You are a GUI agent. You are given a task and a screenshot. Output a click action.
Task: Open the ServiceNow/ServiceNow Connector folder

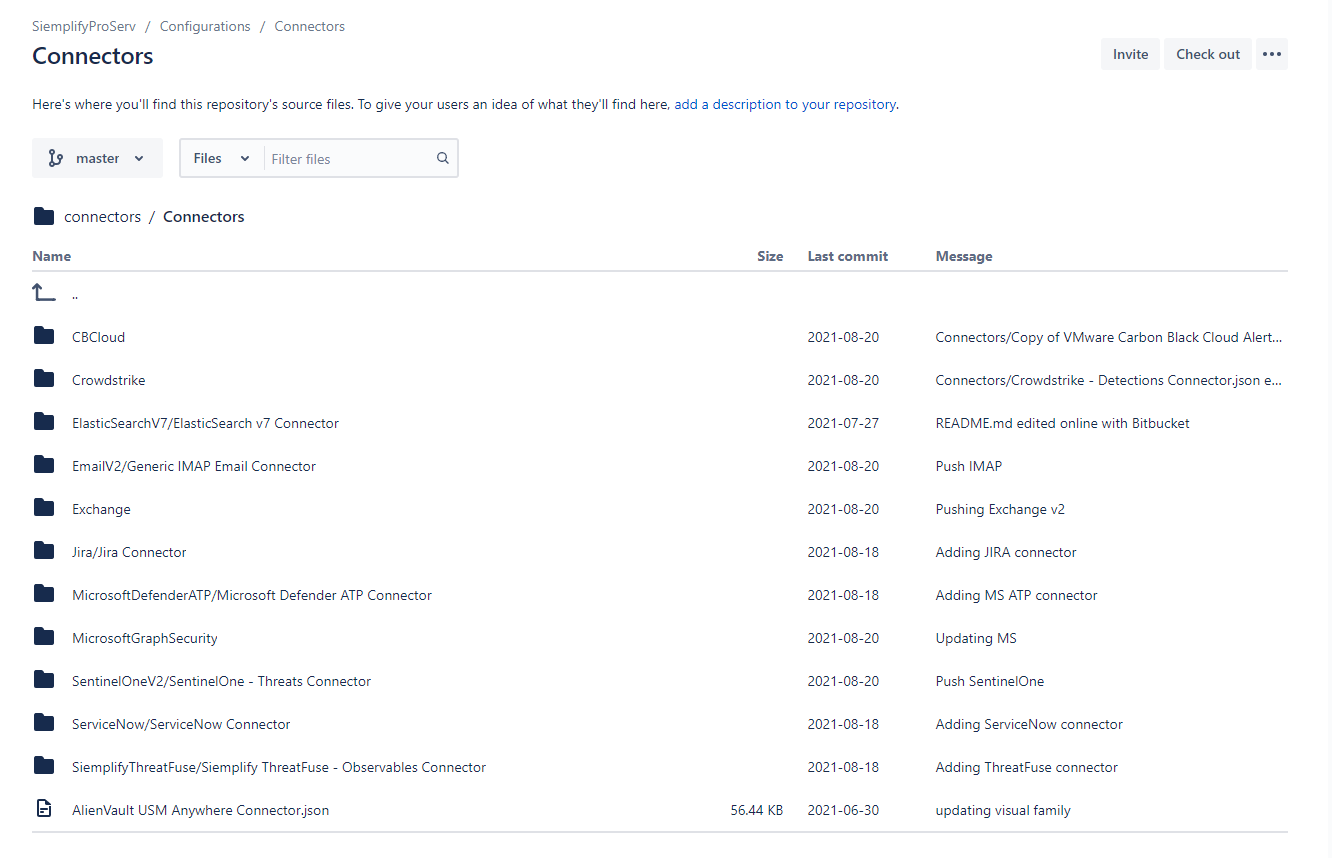click(181, 724)
